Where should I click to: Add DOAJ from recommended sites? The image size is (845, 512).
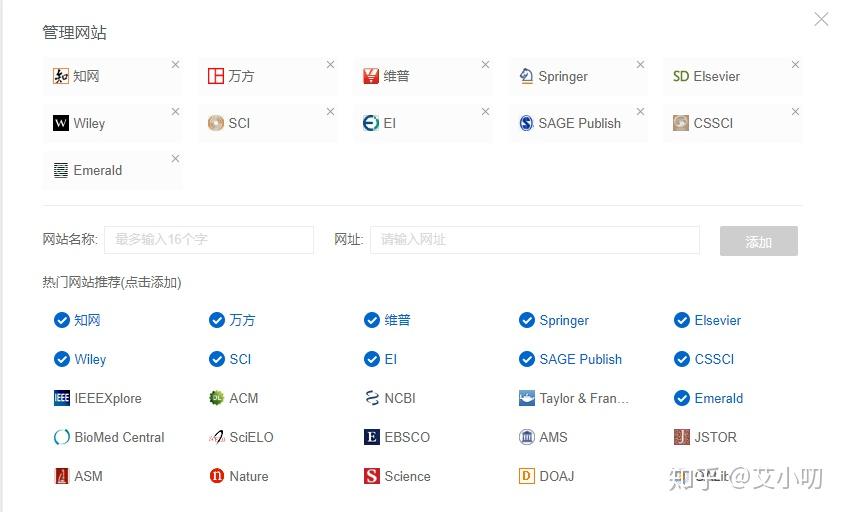click(546, 476)
